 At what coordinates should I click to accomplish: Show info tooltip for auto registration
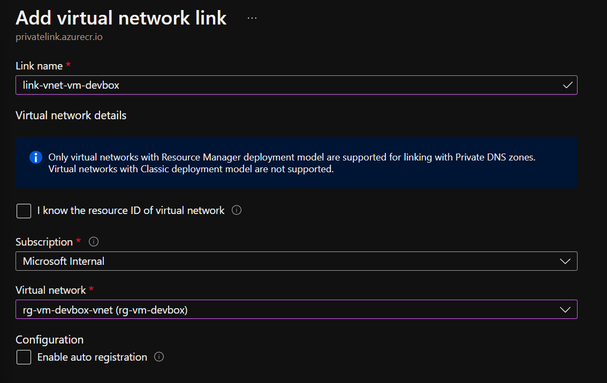[159, 357]
